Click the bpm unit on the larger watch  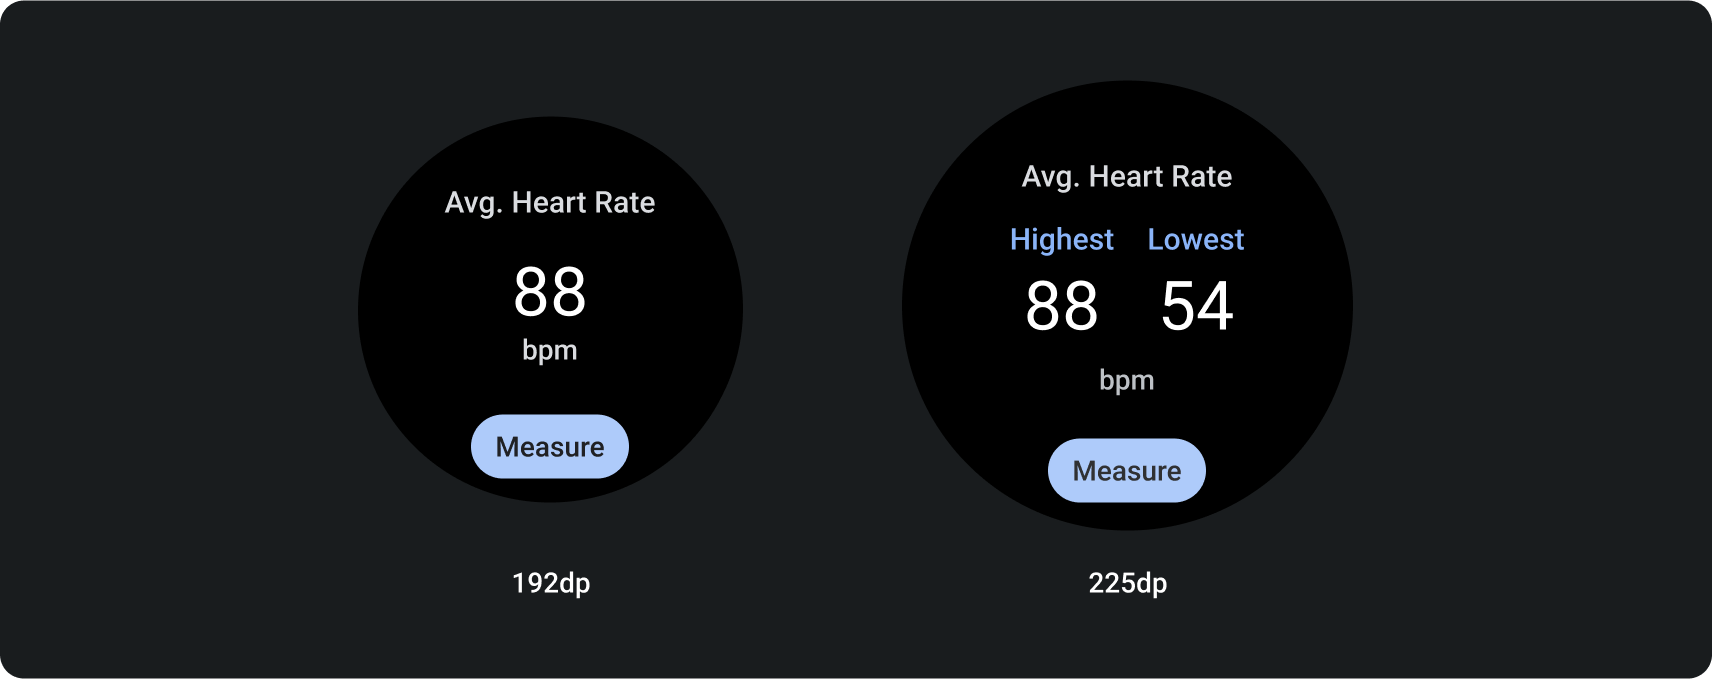click(1127, 381)
